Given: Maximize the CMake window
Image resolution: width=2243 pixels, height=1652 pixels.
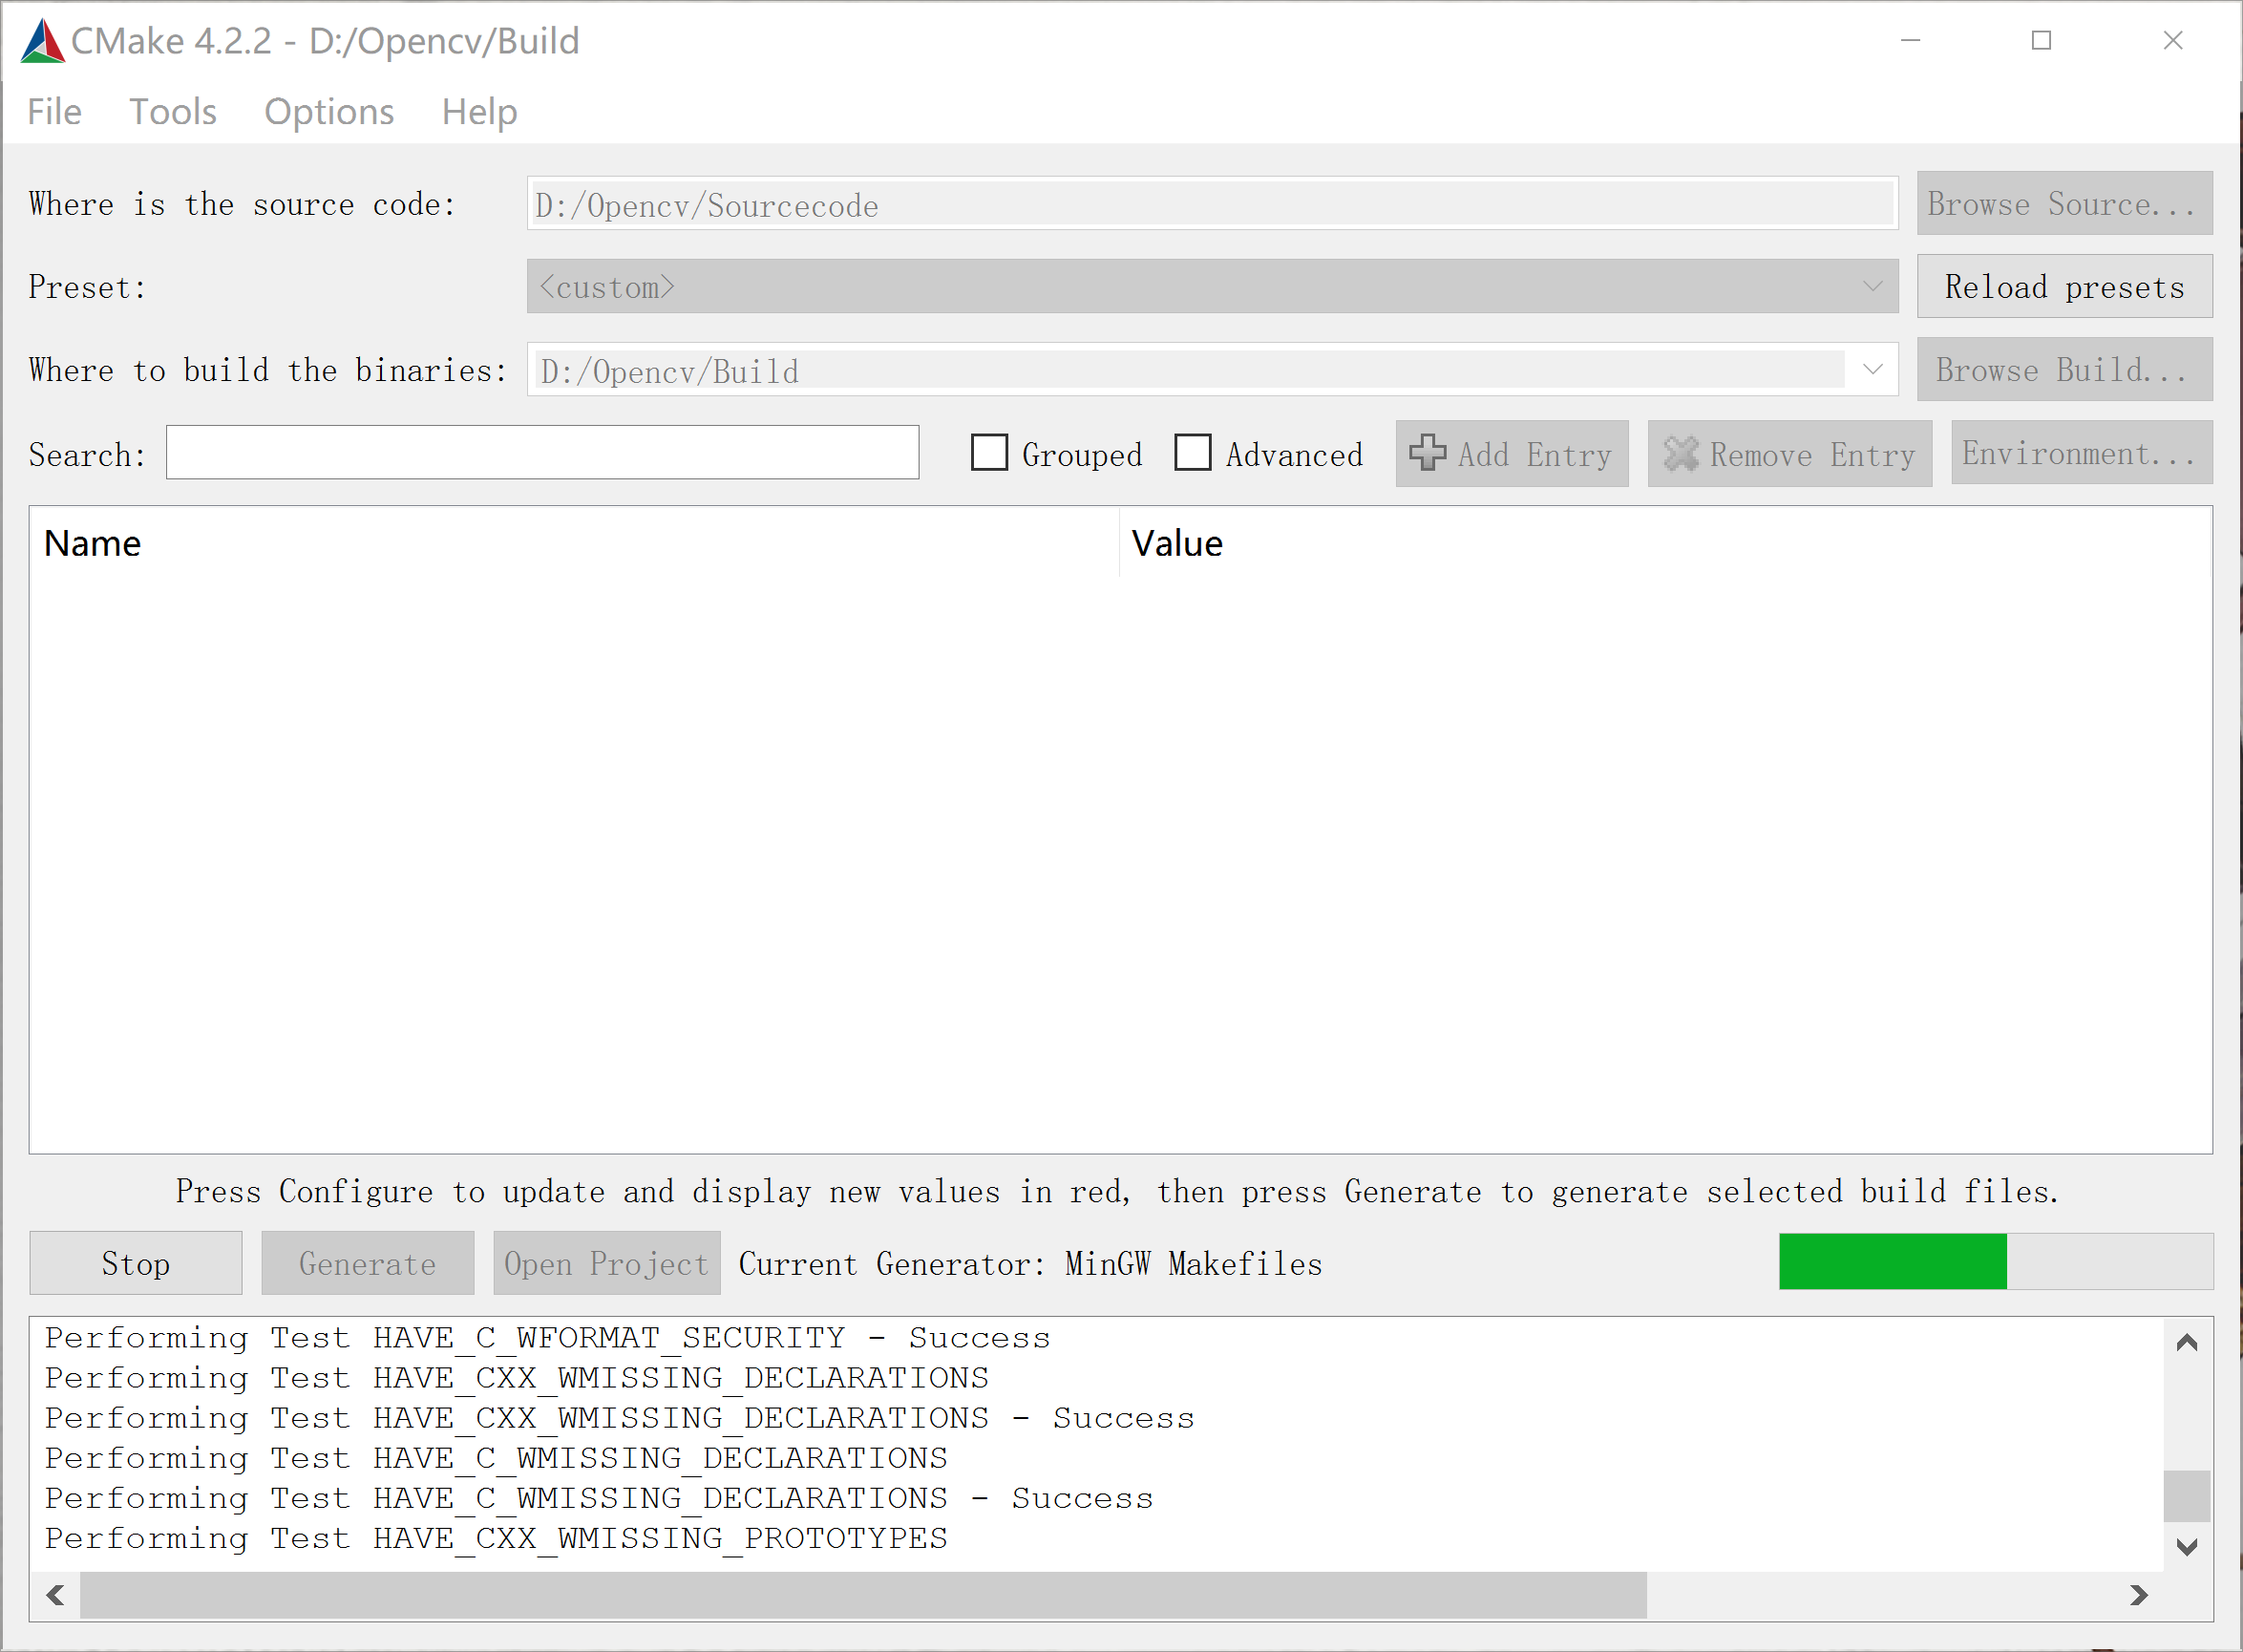Looking at the screenshot, I should coord(2041,41).
